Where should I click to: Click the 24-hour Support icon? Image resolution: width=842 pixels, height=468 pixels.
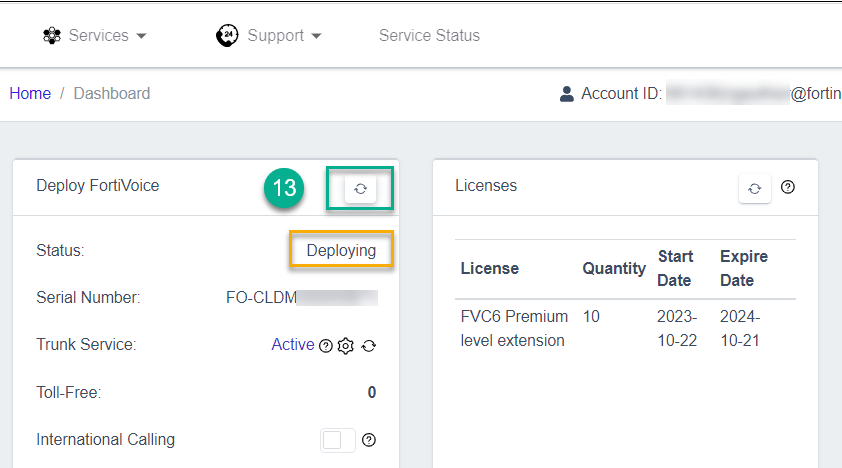[x=227, y=36]
